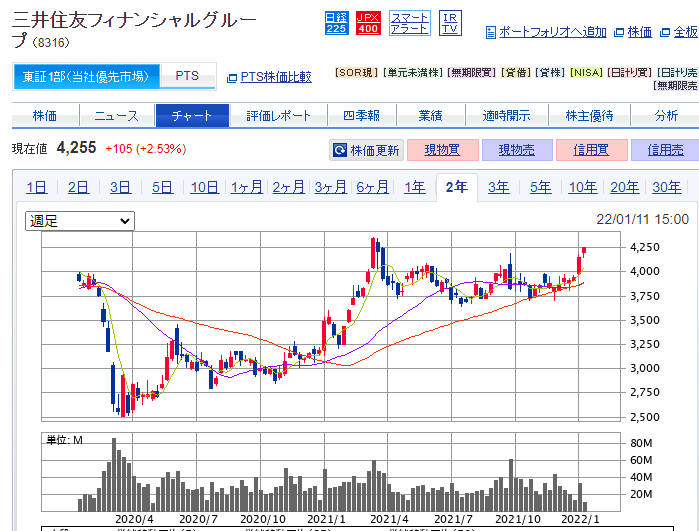Select the 2日 chart range
Image resolution: width=699 pixels, height=531 pixels.
(78, 187)
